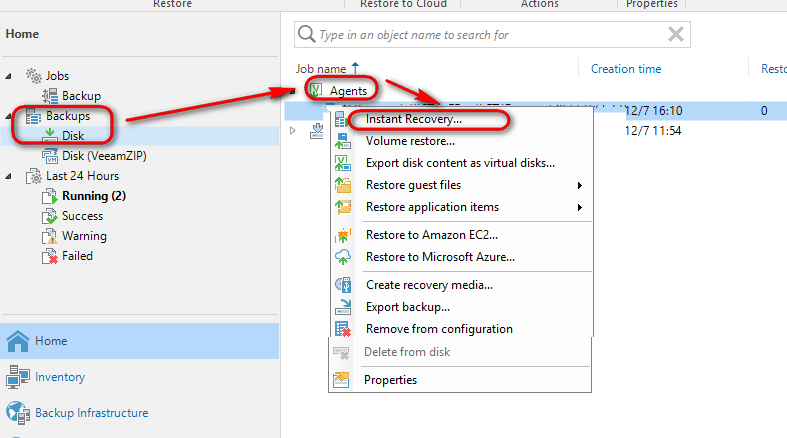The image size is (787, 438).
Task: Click the Warning status icon
Action: (50, 236)
